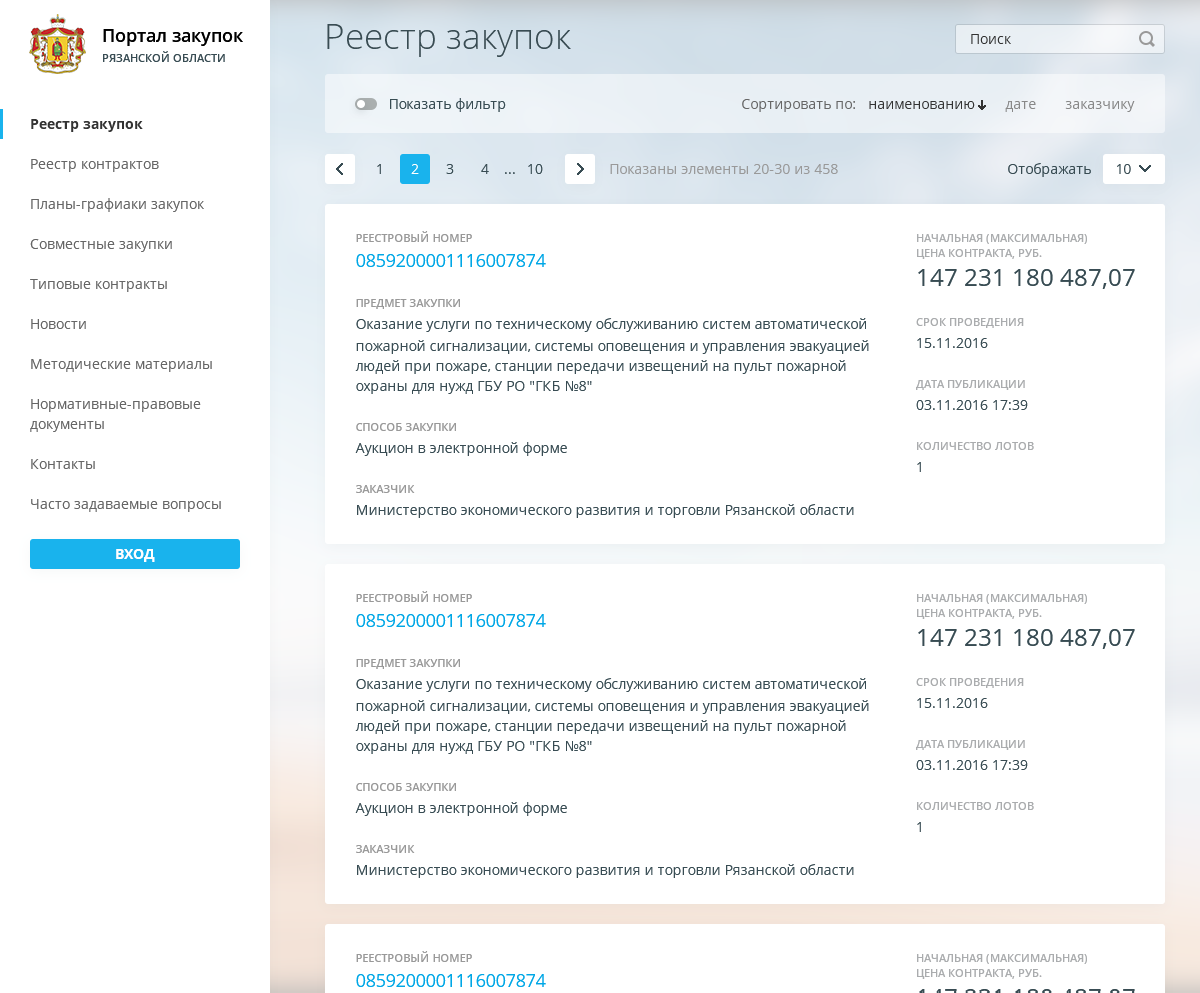Image resolution: width=1200 pixels, height=993 pixels.
Task: Open the Новости section
Action: pos(58,324)
